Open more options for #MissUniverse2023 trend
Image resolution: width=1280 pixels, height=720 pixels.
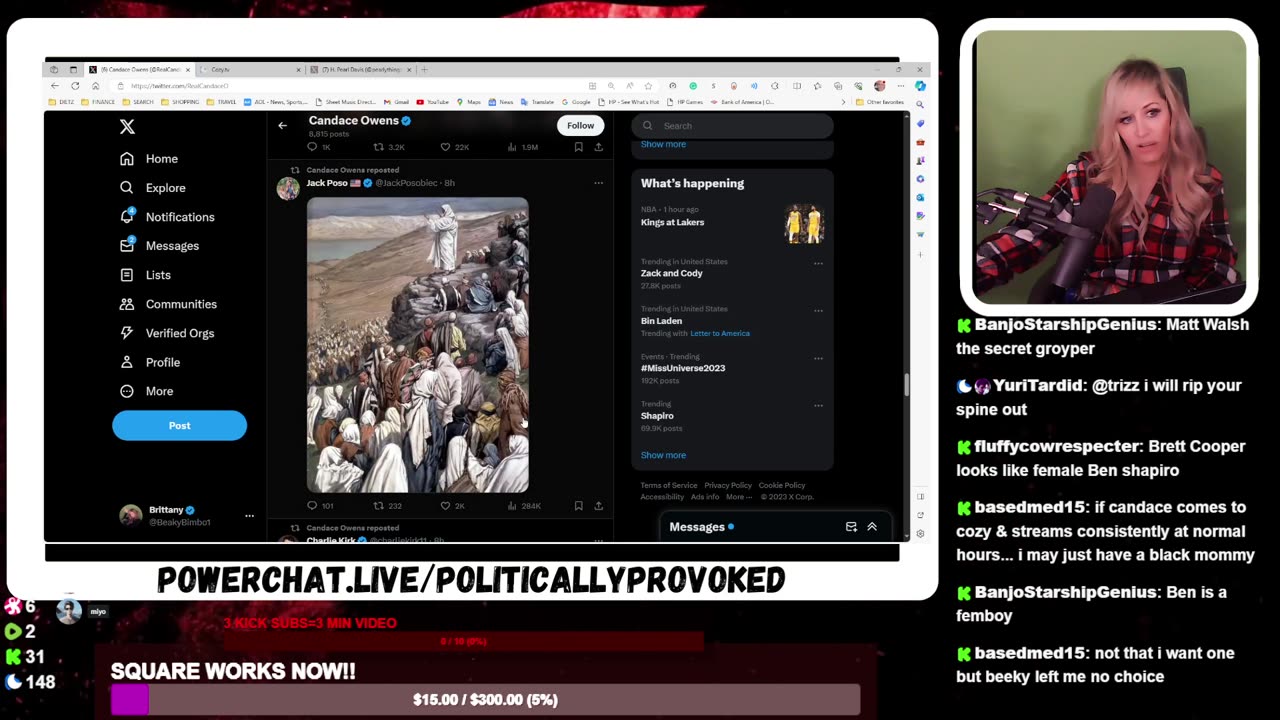point(818,358)
